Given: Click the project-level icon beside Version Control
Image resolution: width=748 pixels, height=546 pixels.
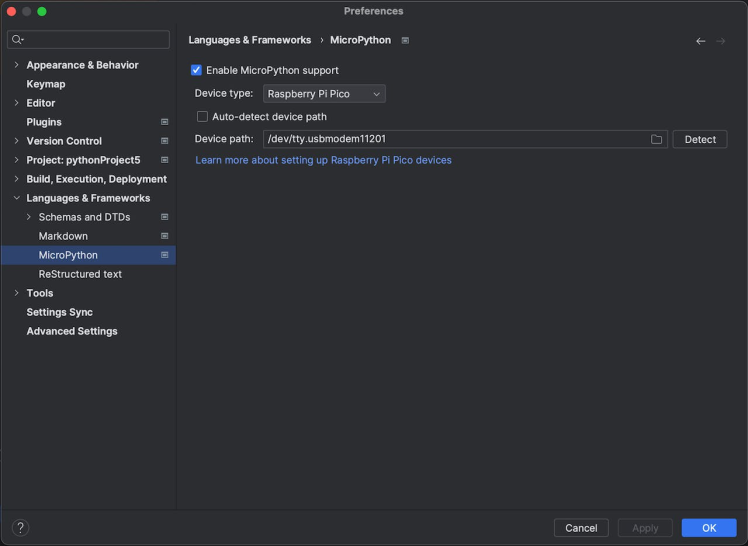Looking at the screenshot, I should coord(164,141).
